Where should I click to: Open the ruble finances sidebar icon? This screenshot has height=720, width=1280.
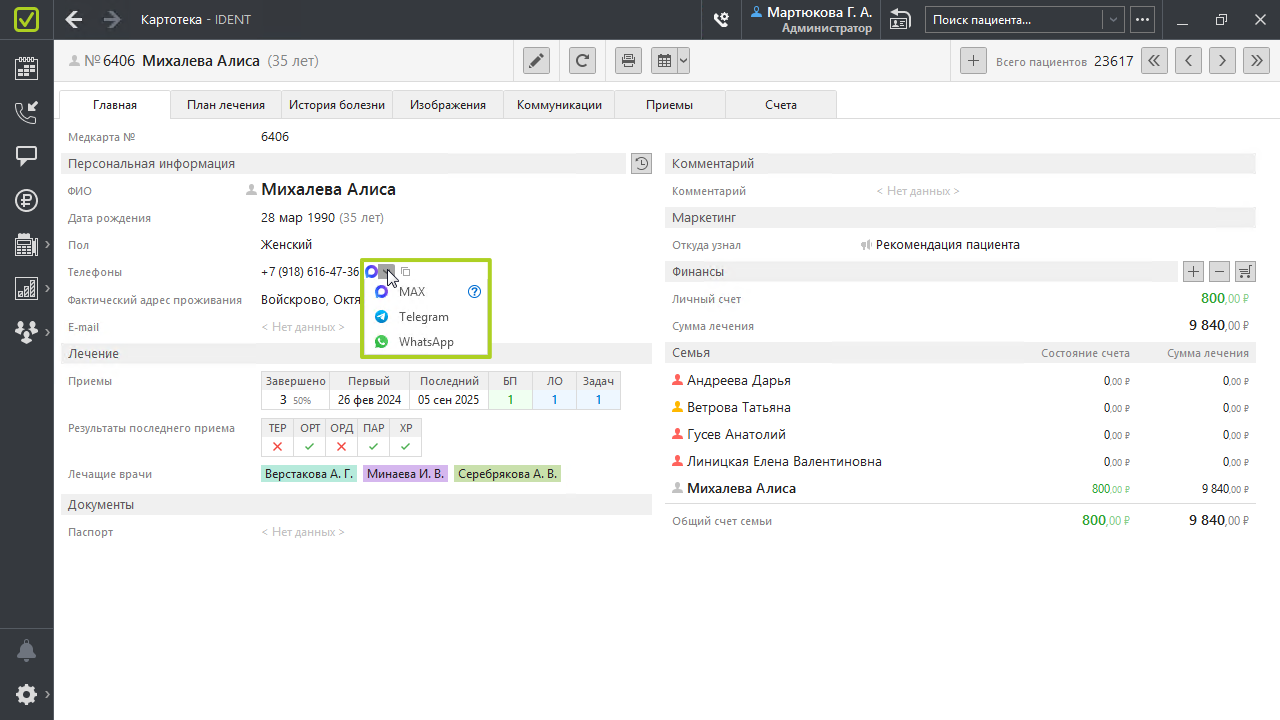pyautogui.click(x=26, y=200)
